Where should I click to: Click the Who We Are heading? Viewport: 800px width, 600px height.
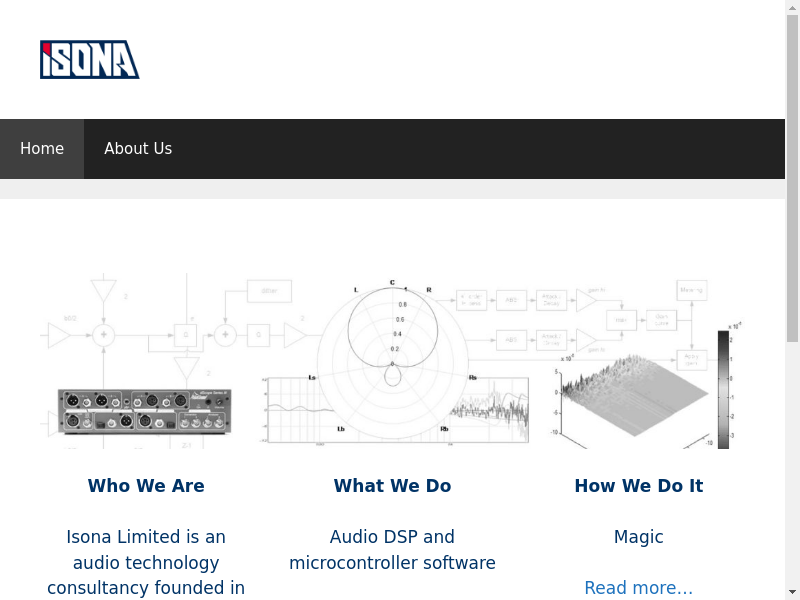pyautogui.click(x=146, y=486)
